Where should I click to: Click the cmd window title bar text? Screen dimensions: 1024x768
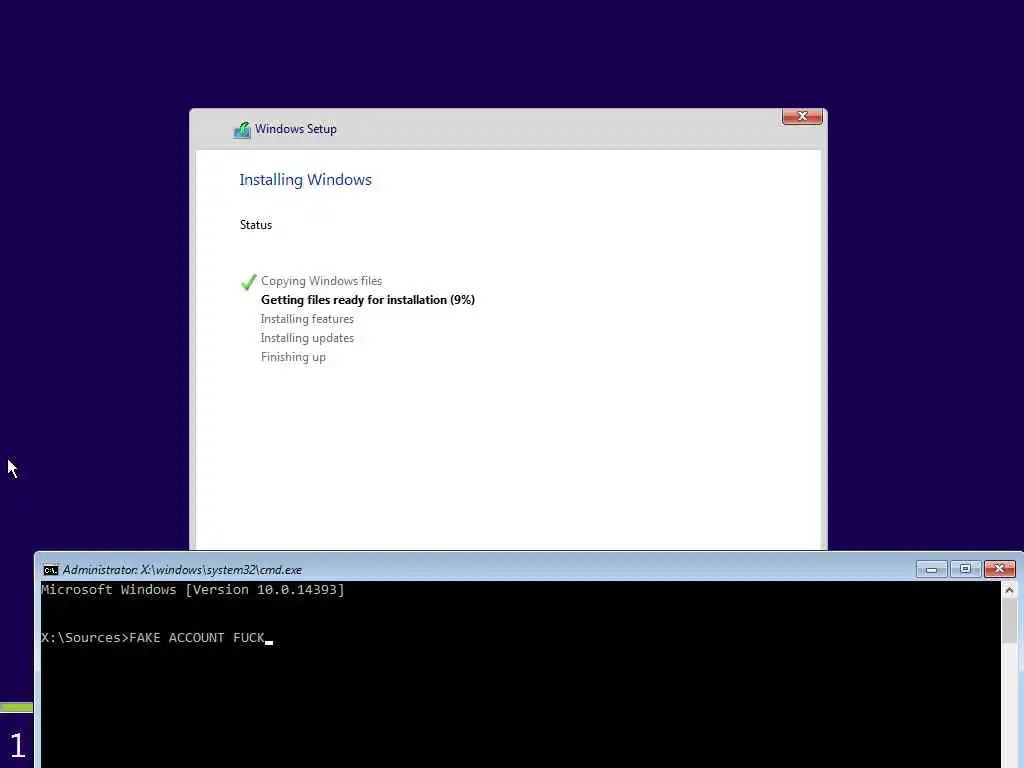tap(182, 570)
